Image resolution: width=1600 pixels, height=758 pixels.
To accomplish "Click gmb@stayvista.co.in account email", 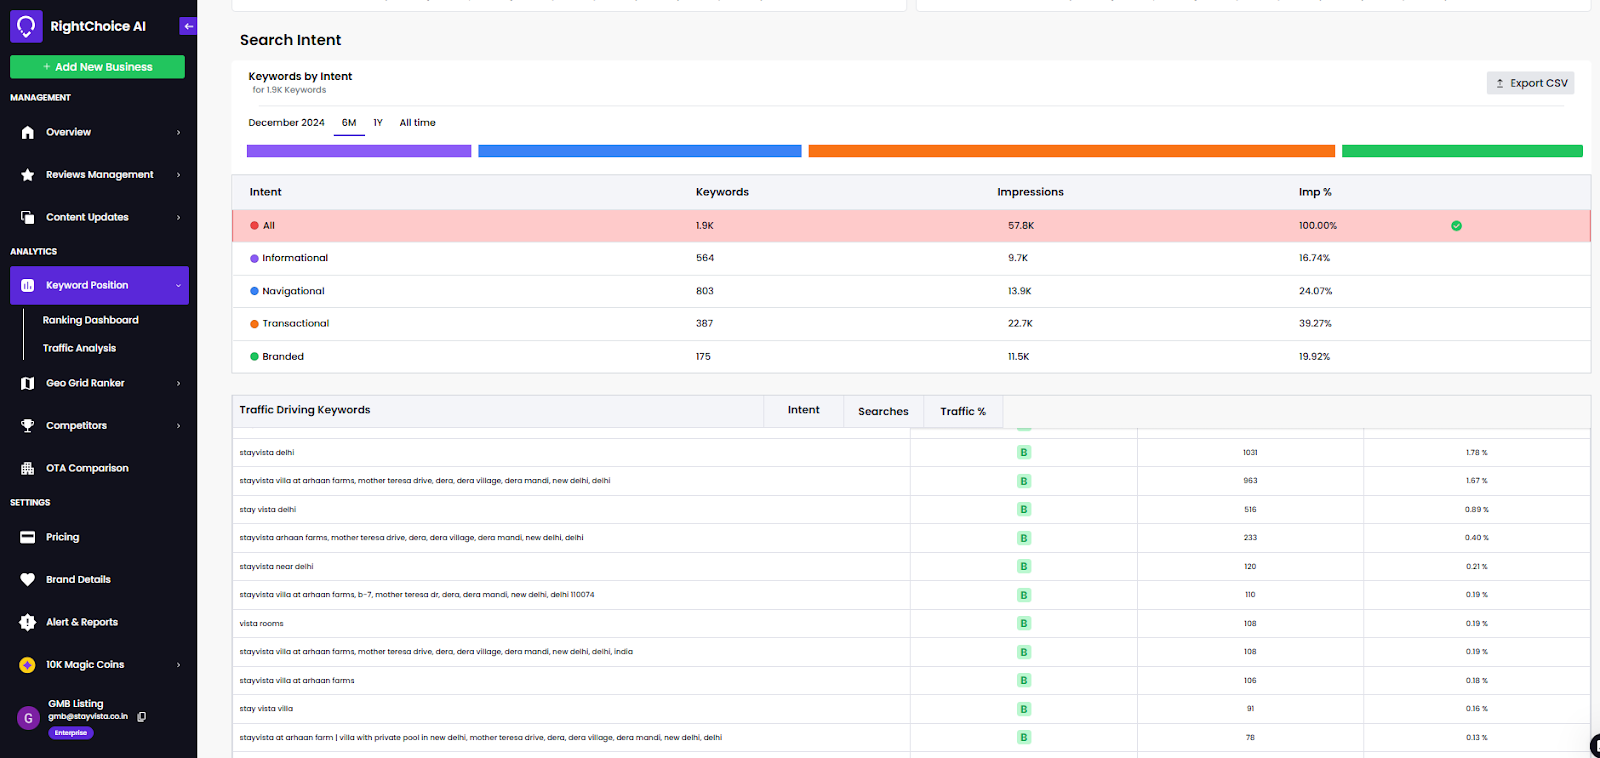I will coord(88,717).
